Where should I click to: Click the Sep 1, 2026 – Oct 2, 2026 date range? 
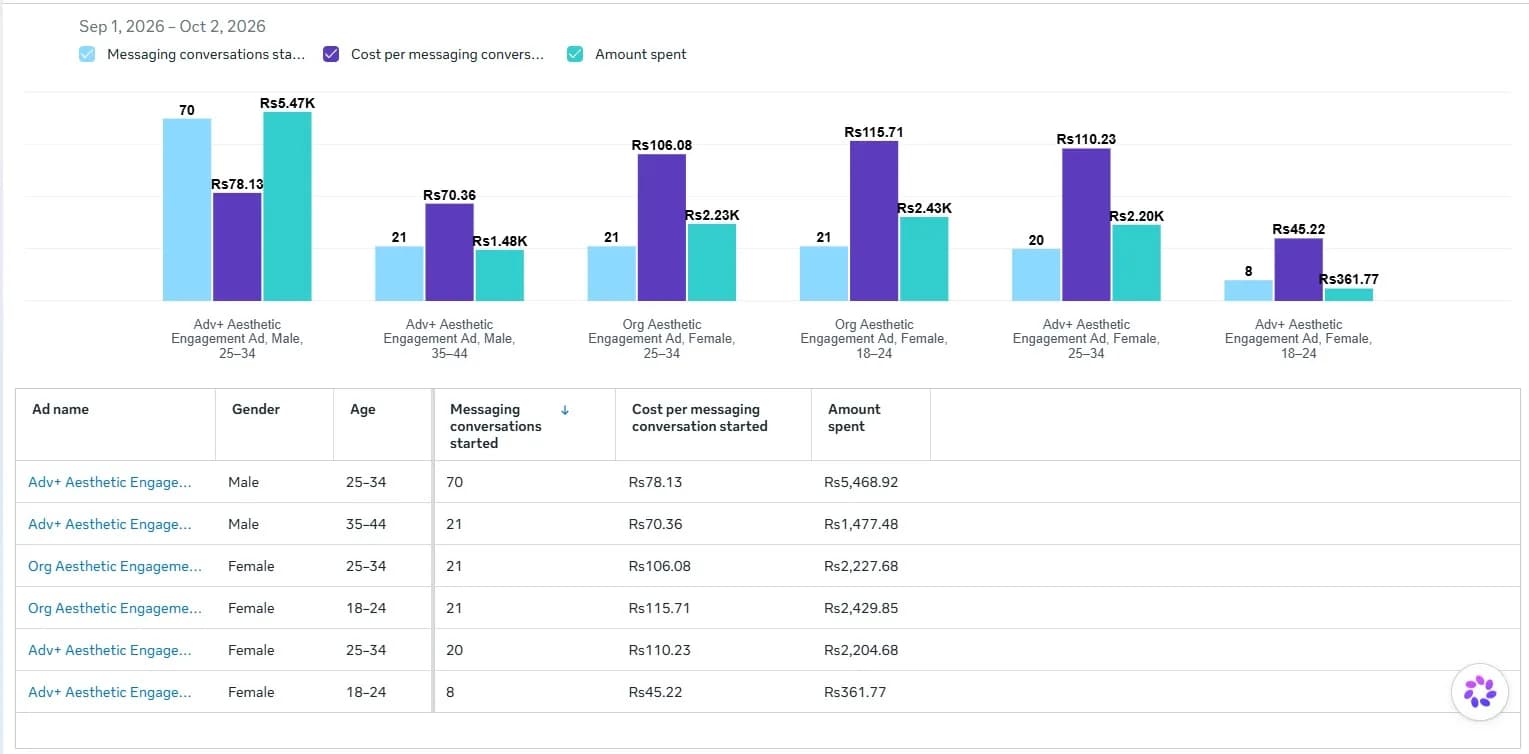coord(173,26)
